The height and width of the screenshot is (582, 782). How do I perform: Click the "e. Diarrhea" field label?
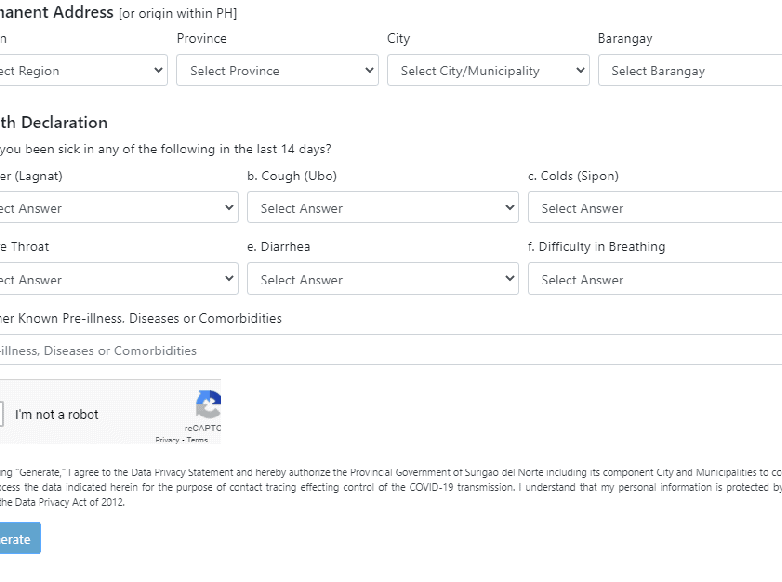pos(278,247)
